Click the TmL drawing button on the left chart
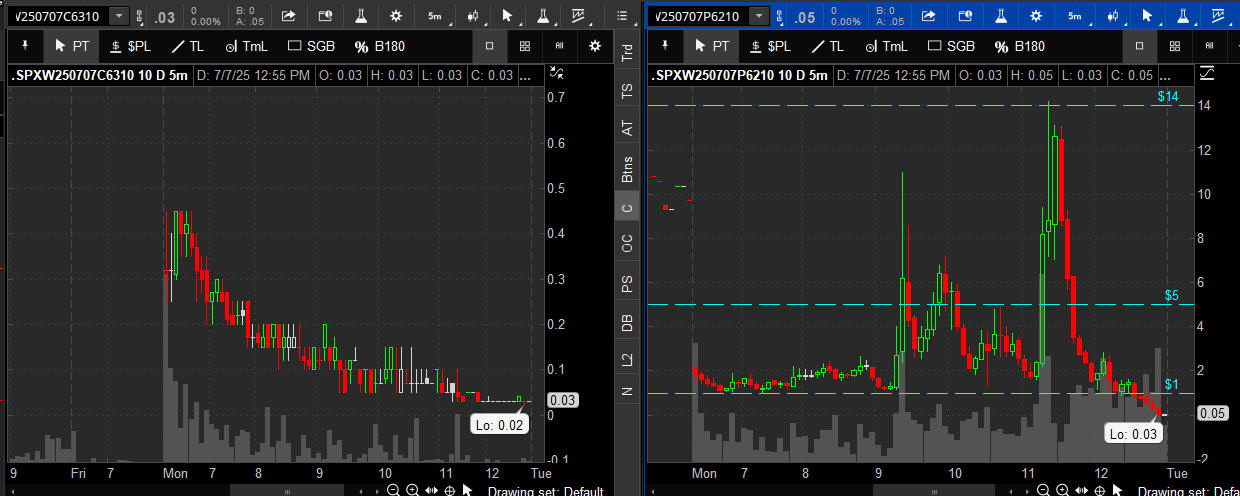1240x496 pixels. (246, 46)
